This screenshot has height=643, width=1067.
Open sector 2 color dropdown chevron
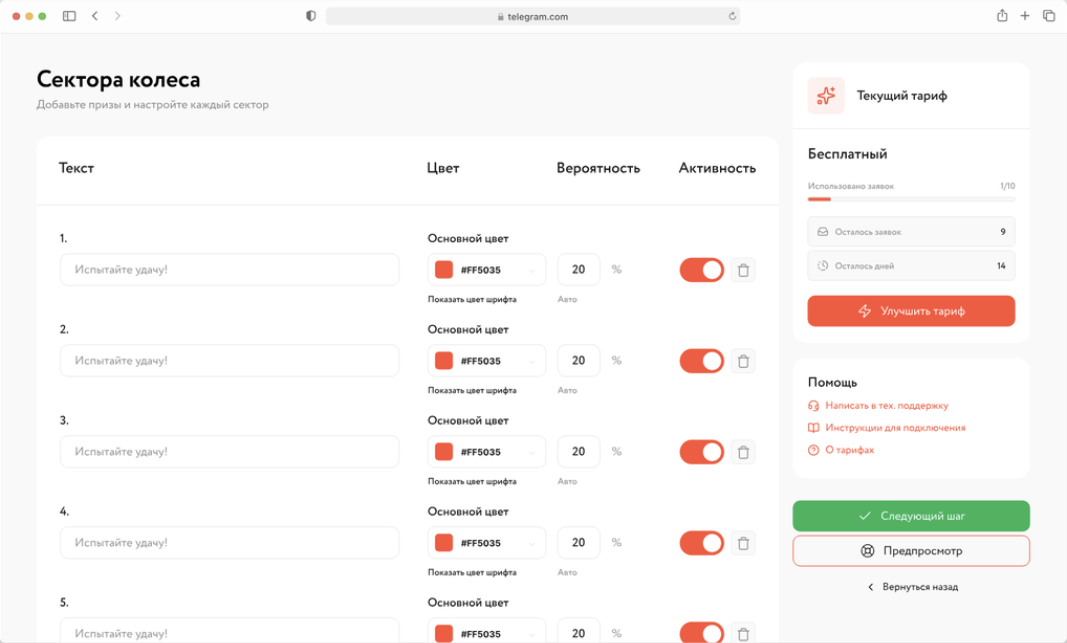pyautogui.click(x=531, y=362)
